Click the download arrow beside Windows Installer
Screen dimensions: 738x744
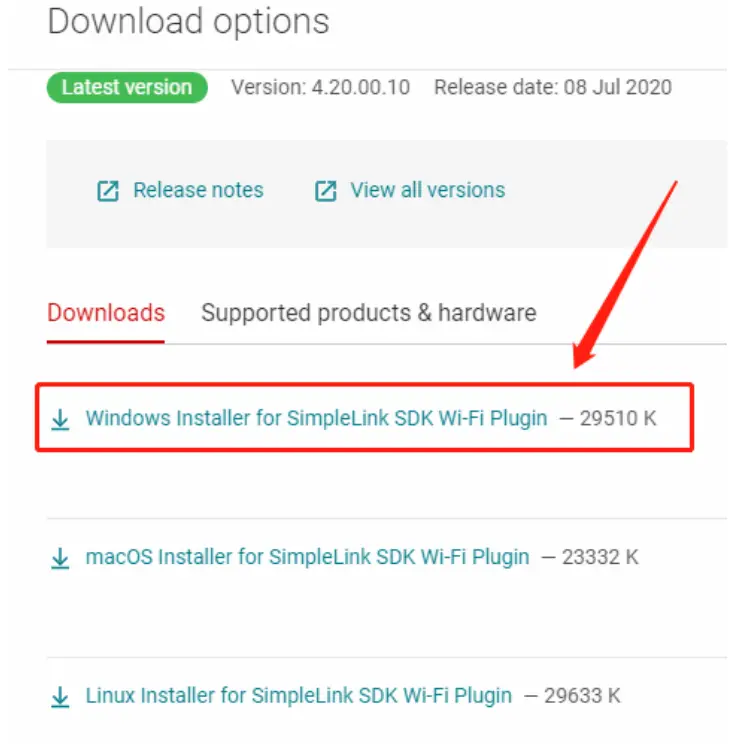tap(60, 420)
